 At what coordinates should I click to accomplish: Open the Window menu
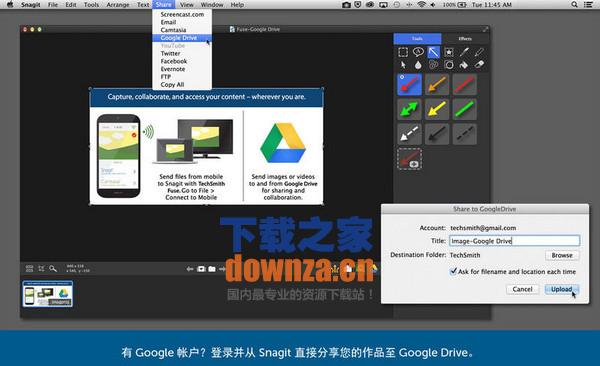212,5
